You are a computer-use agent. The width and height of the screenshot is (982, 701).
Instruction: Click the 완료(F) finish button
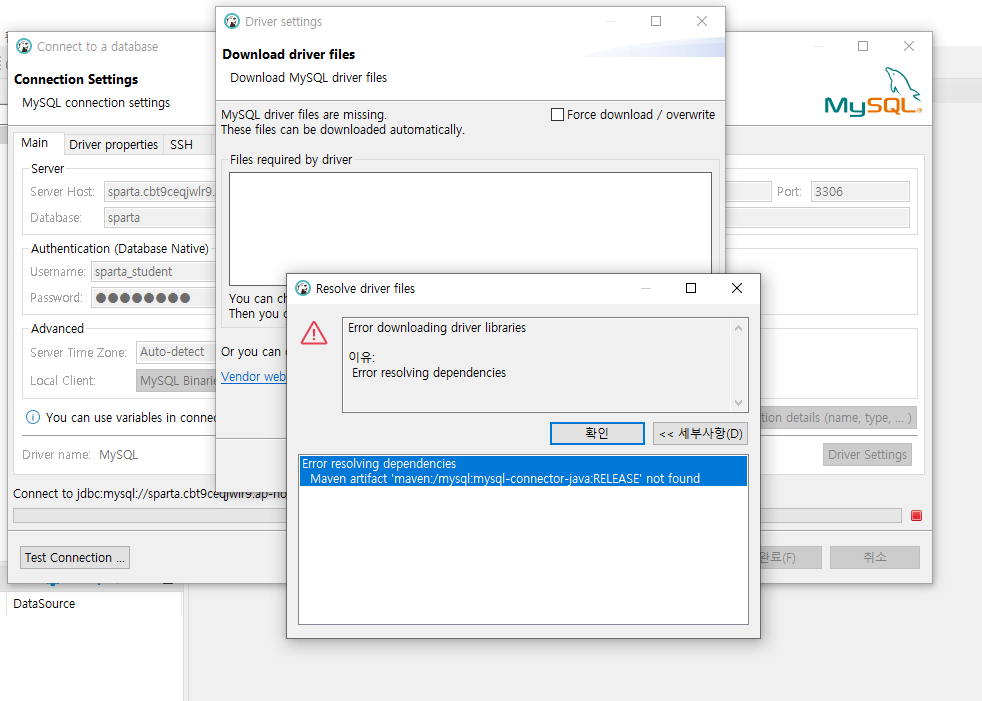point(790,557)
